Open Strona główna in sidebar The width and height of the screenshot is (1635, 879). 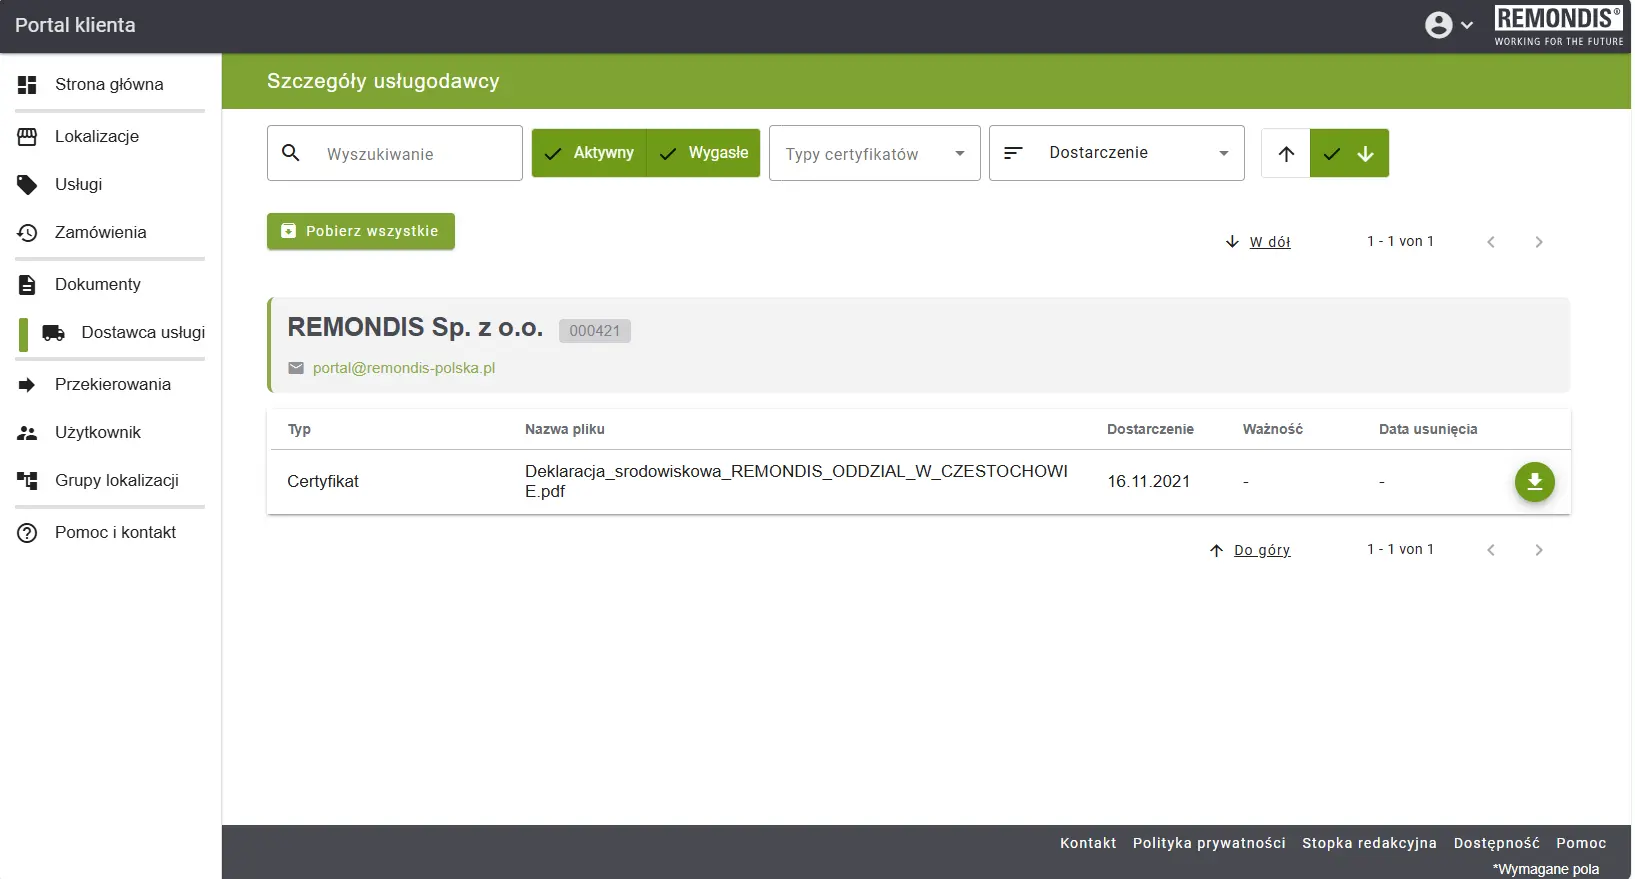109,85
